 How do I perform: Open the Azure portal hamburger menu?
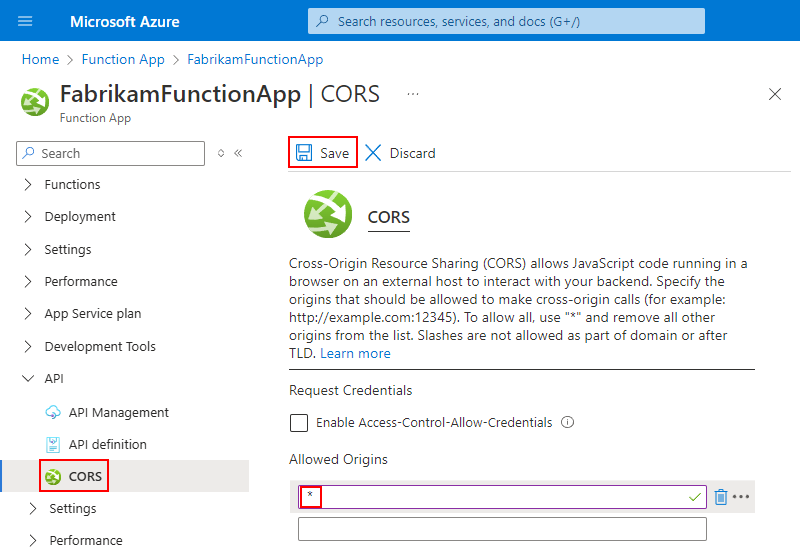tap(25, 21)
